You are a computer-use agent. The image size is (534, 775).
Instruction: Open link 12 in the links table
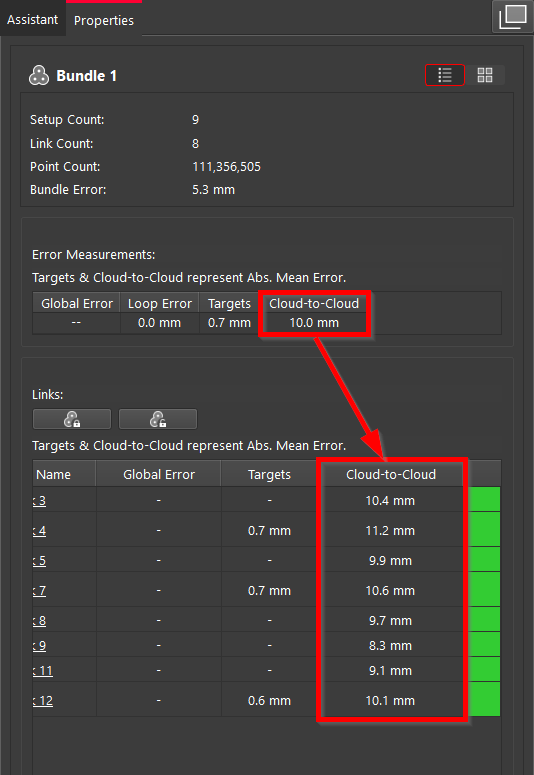point(43,701)
